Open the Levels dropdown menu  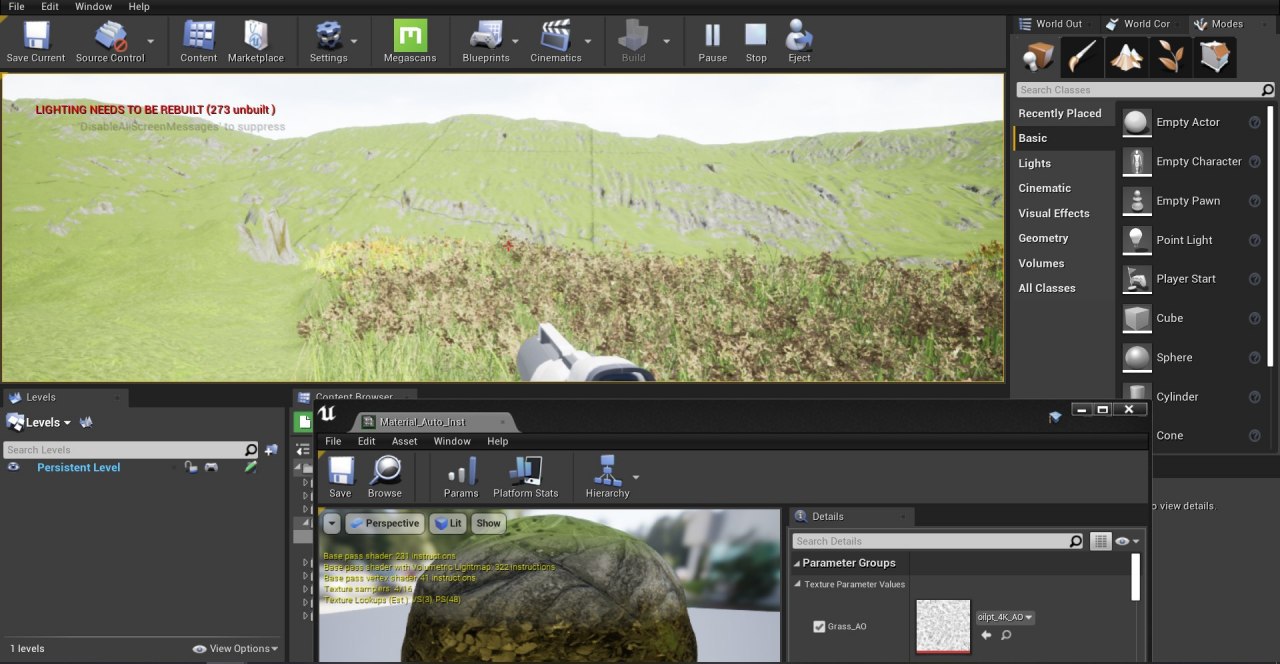pos(40,422)
